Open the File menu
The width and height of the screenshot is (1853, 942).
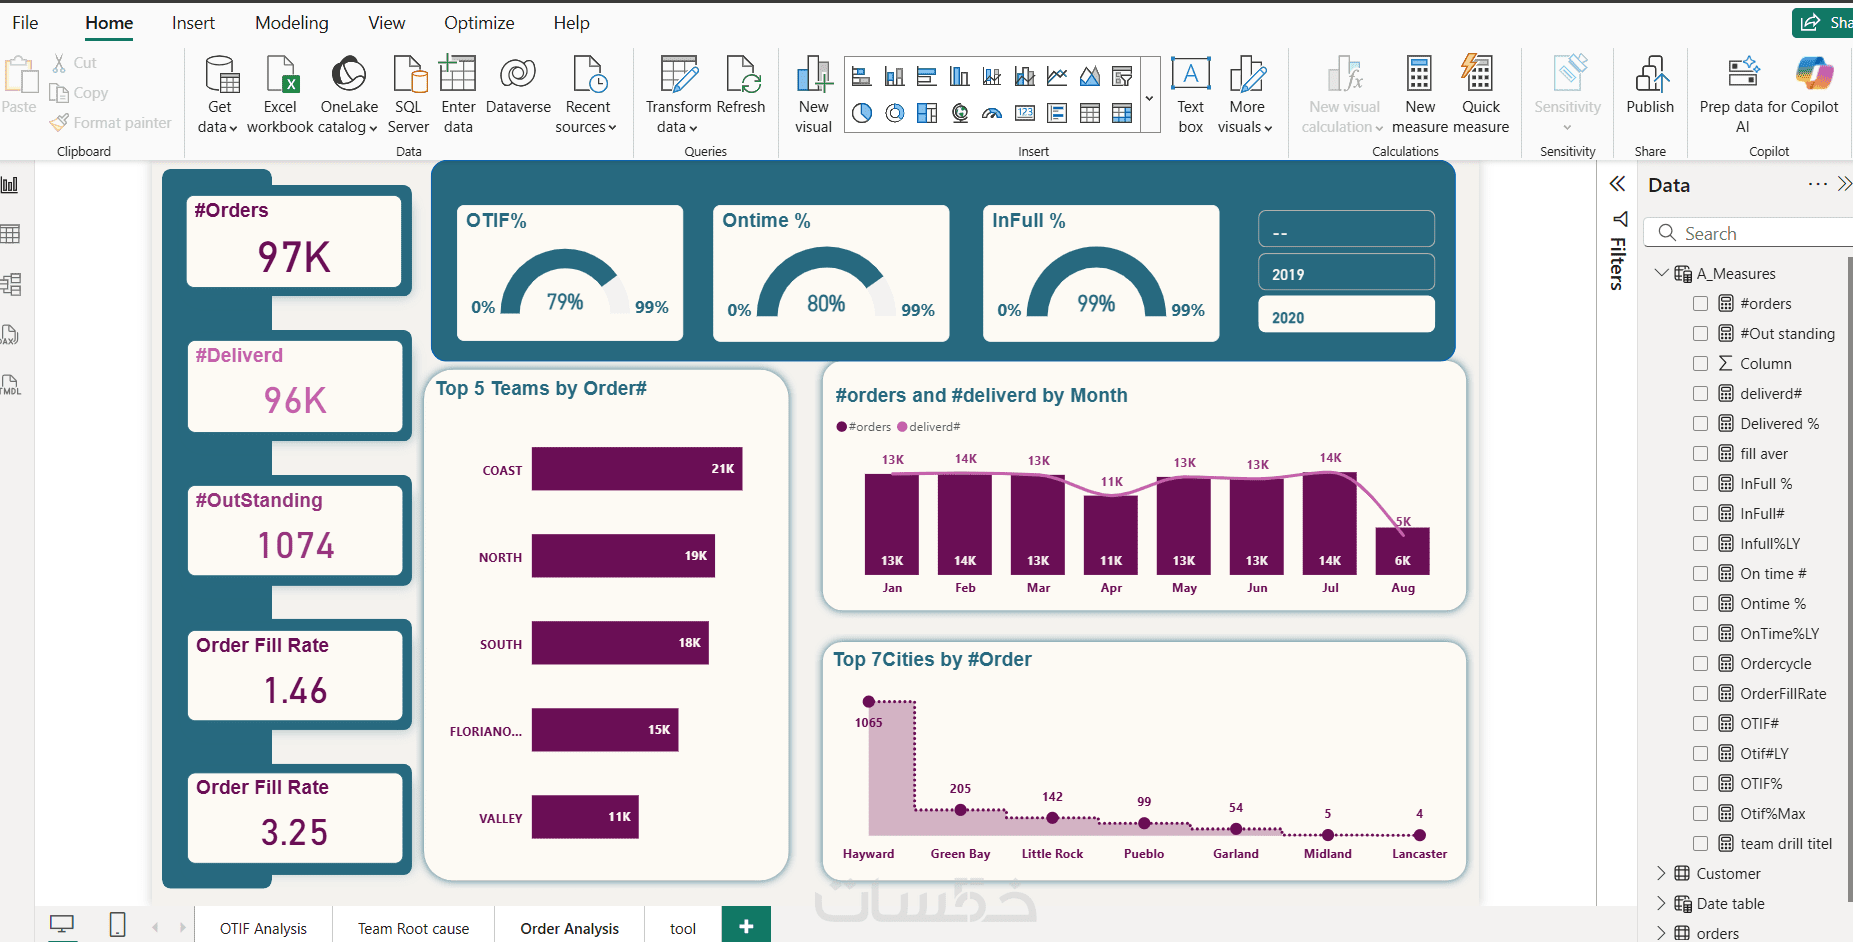[25, 23]
